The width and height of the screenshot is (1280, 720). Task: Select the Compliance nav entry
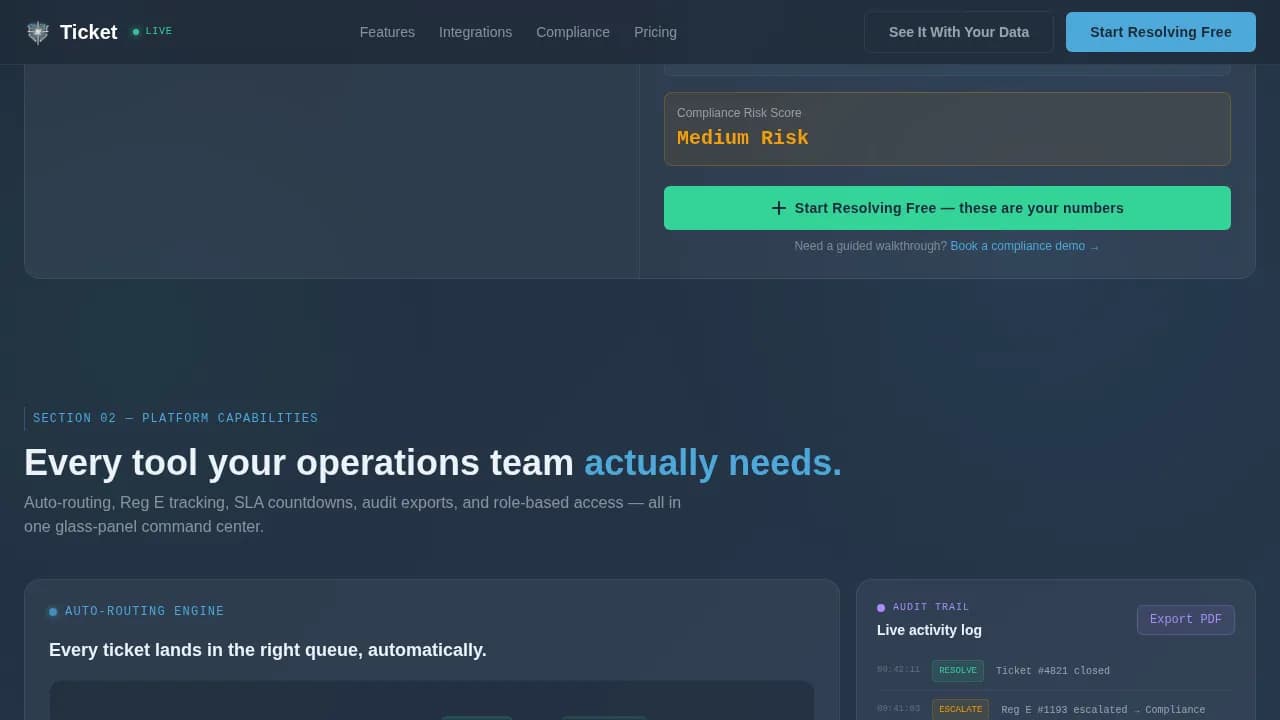pyautogui.click(x=573, y=32)
